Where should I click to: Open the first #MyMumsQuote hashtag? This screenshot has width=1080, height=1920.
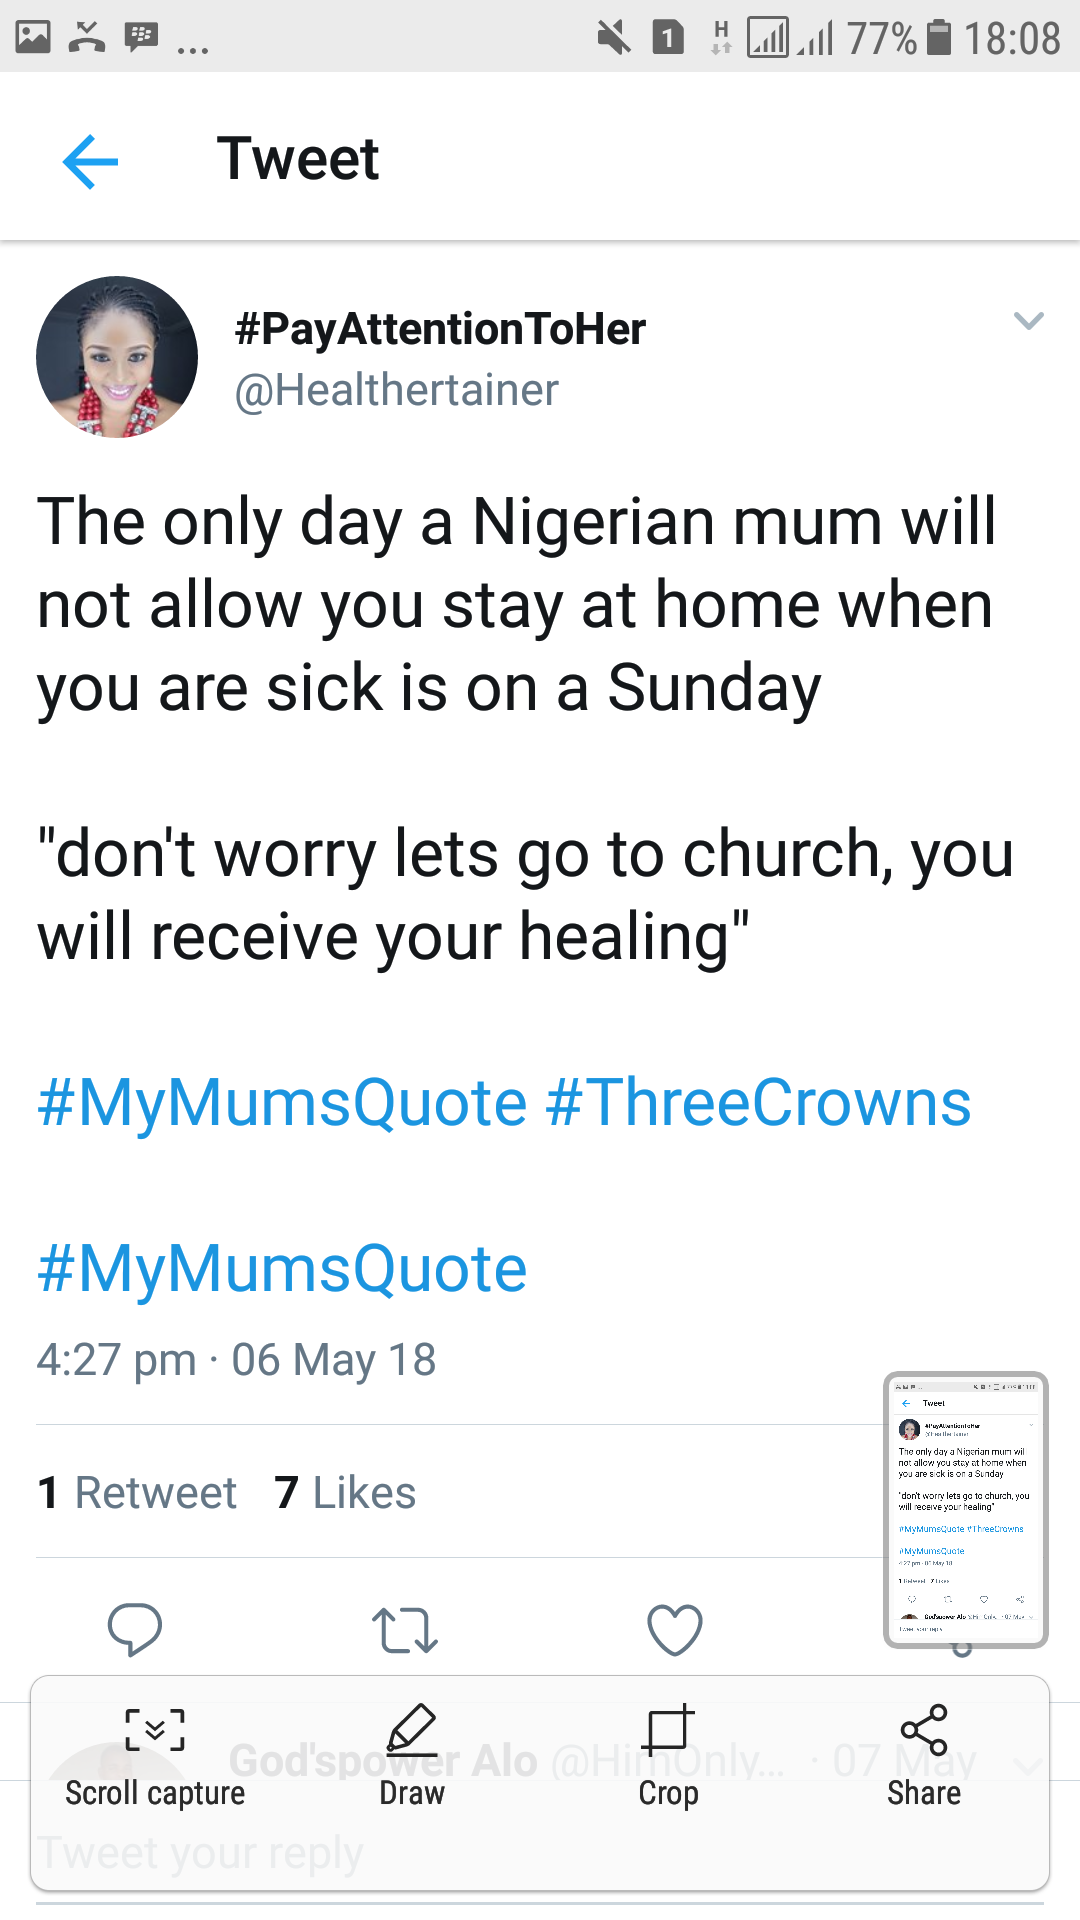282,1103
